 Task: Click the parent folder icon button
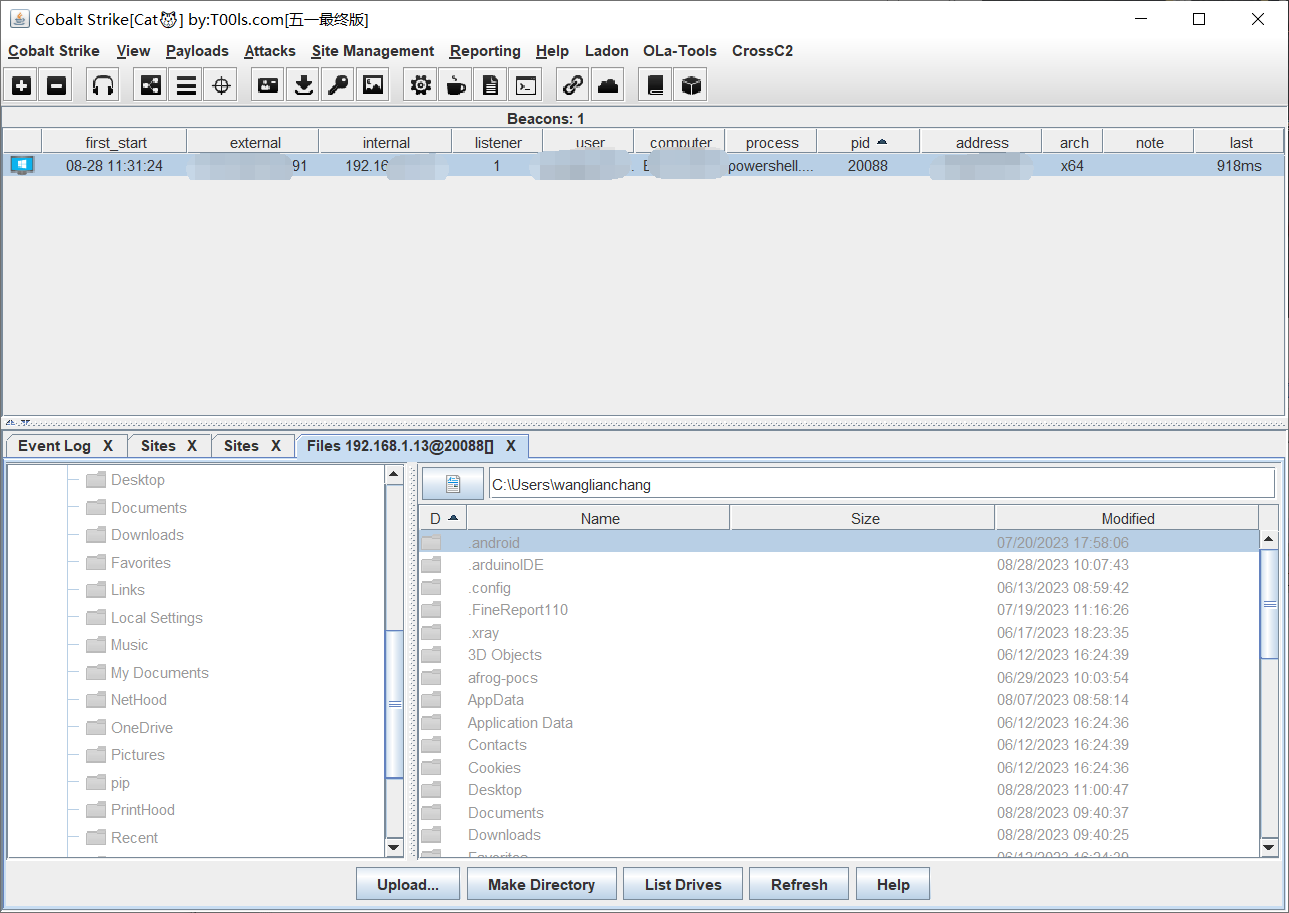click(x=453, y=484)
